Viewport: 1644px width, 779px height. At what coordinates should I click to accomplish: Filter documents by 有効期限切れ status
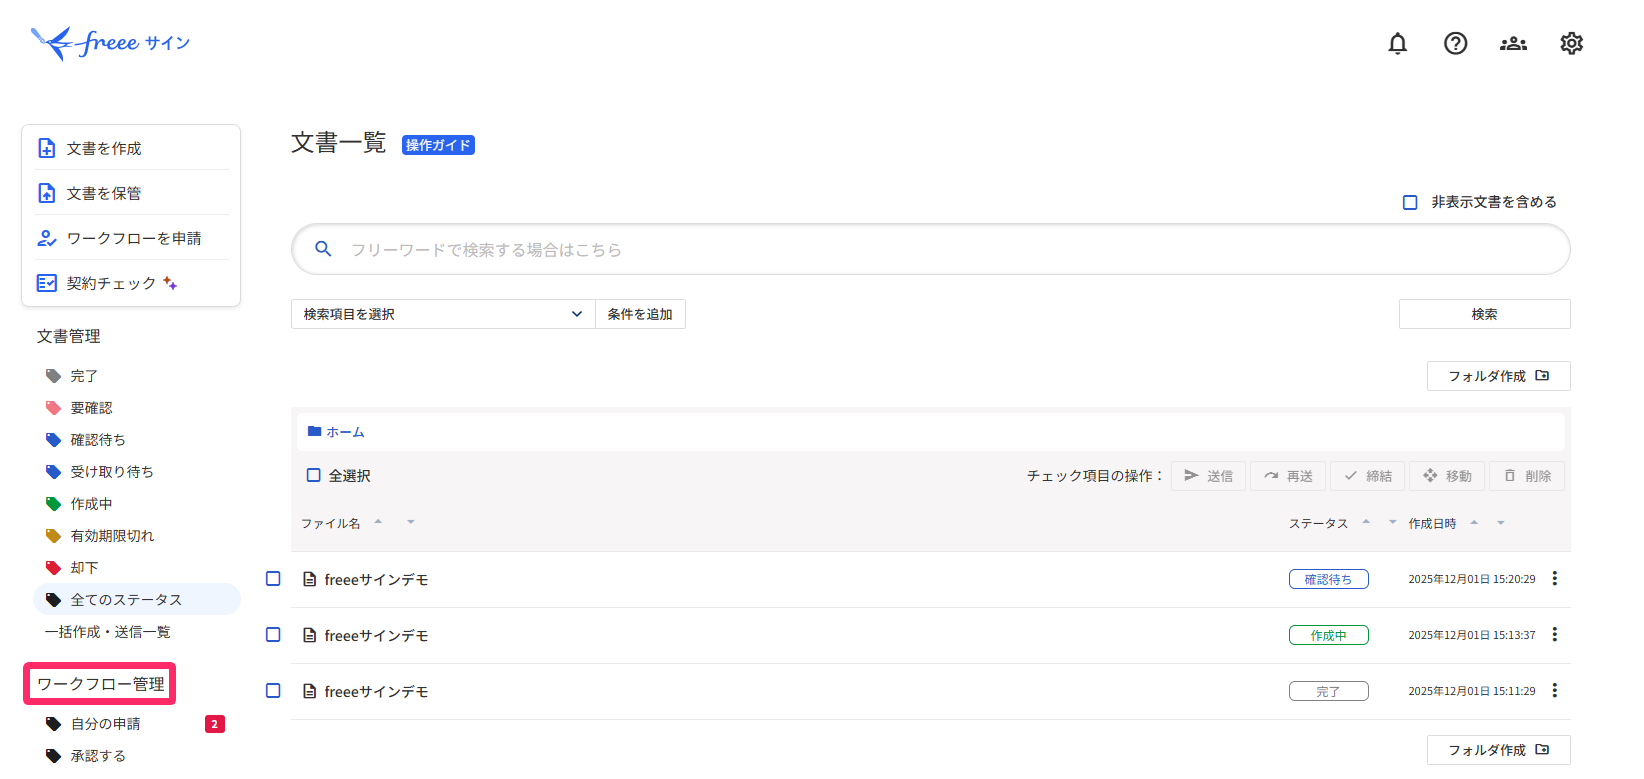[x=112, y=536]
